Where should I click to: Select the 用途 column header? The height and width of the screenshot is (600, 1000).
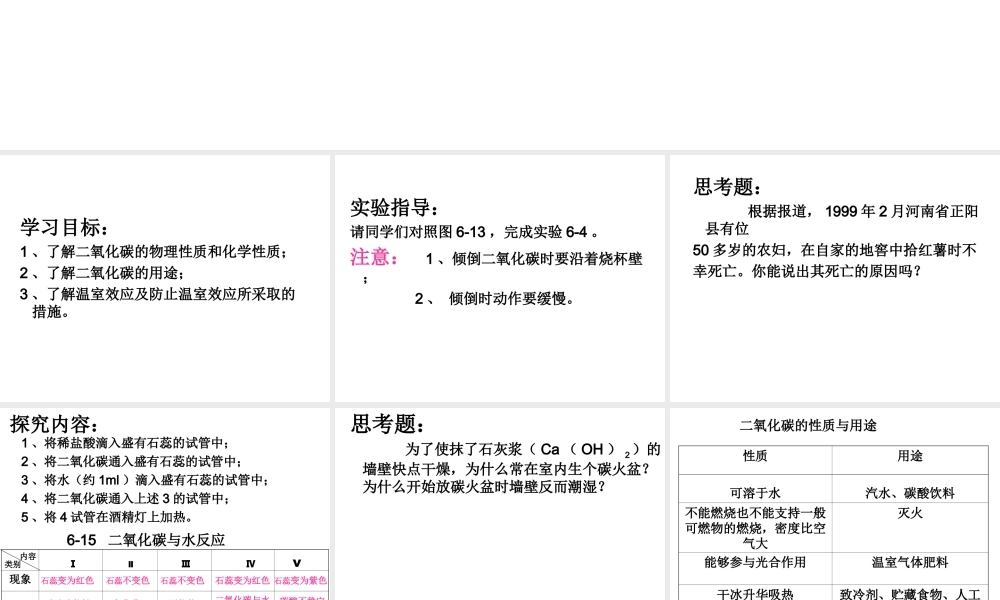pyautogui.click(x=910, y=456)
